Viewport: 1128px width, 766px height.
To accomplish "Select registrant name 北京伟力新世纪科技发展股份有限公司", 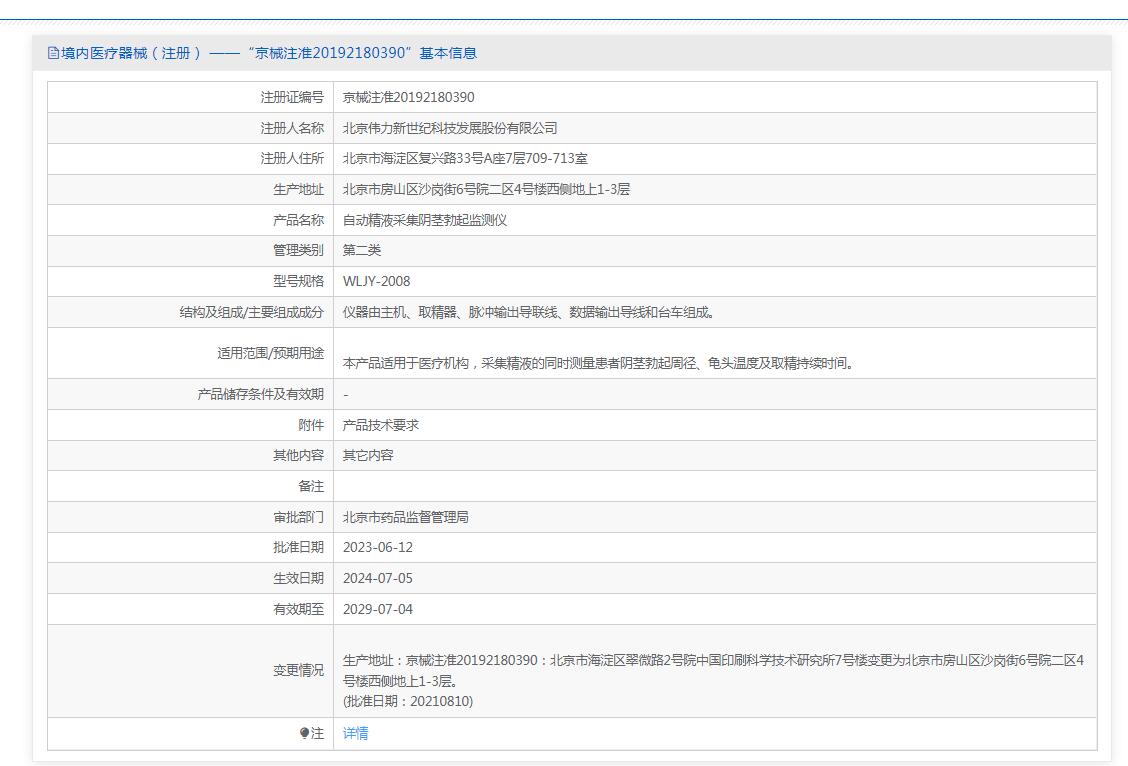I will (x=450, y=128).
